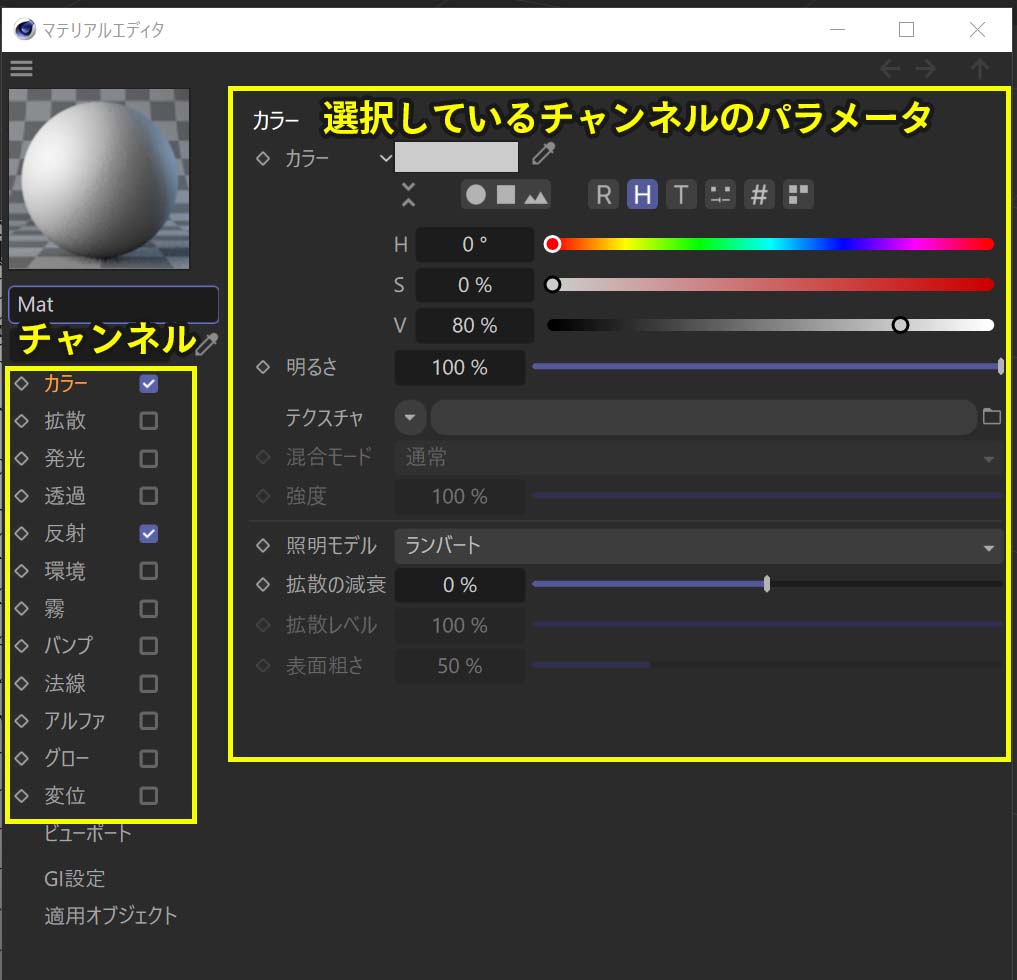Select the 変位 channel label
Screen dimensions: 1017x980
65,796
